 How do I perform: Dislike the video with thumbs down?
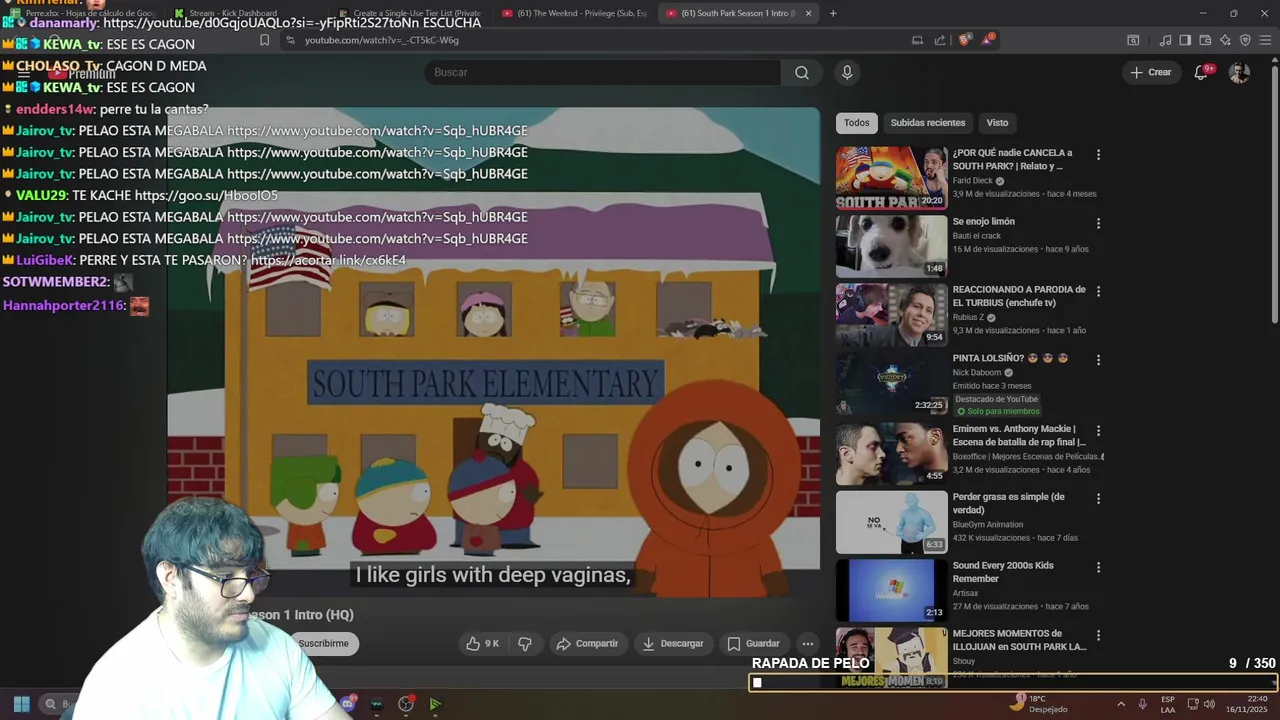(x=525, y=644)
